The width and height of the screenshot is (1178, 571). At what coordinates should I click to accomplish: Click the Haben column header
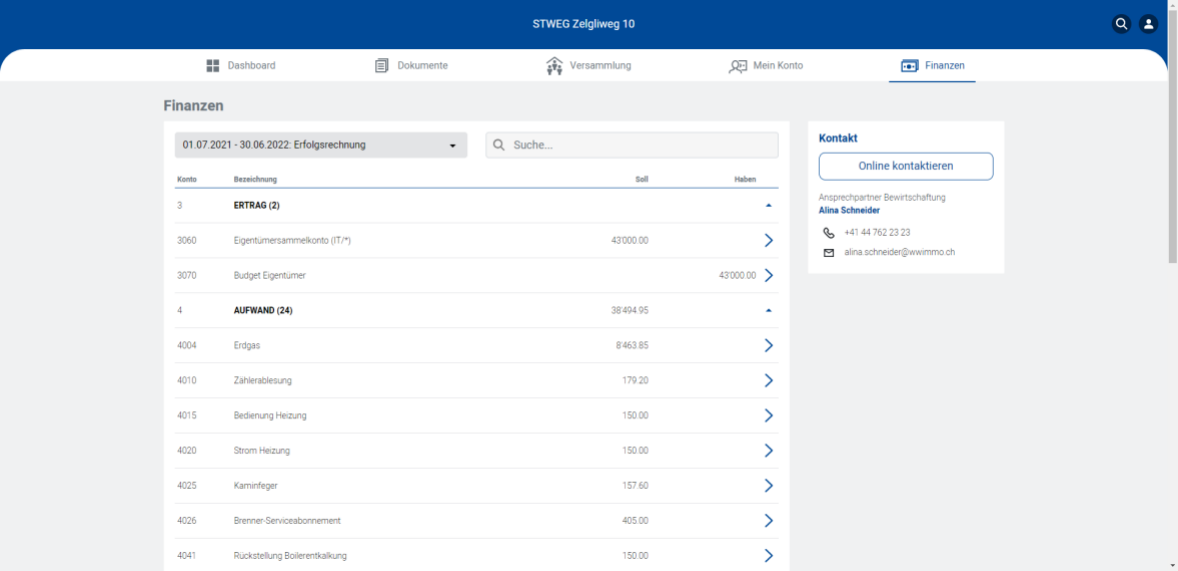745,180
